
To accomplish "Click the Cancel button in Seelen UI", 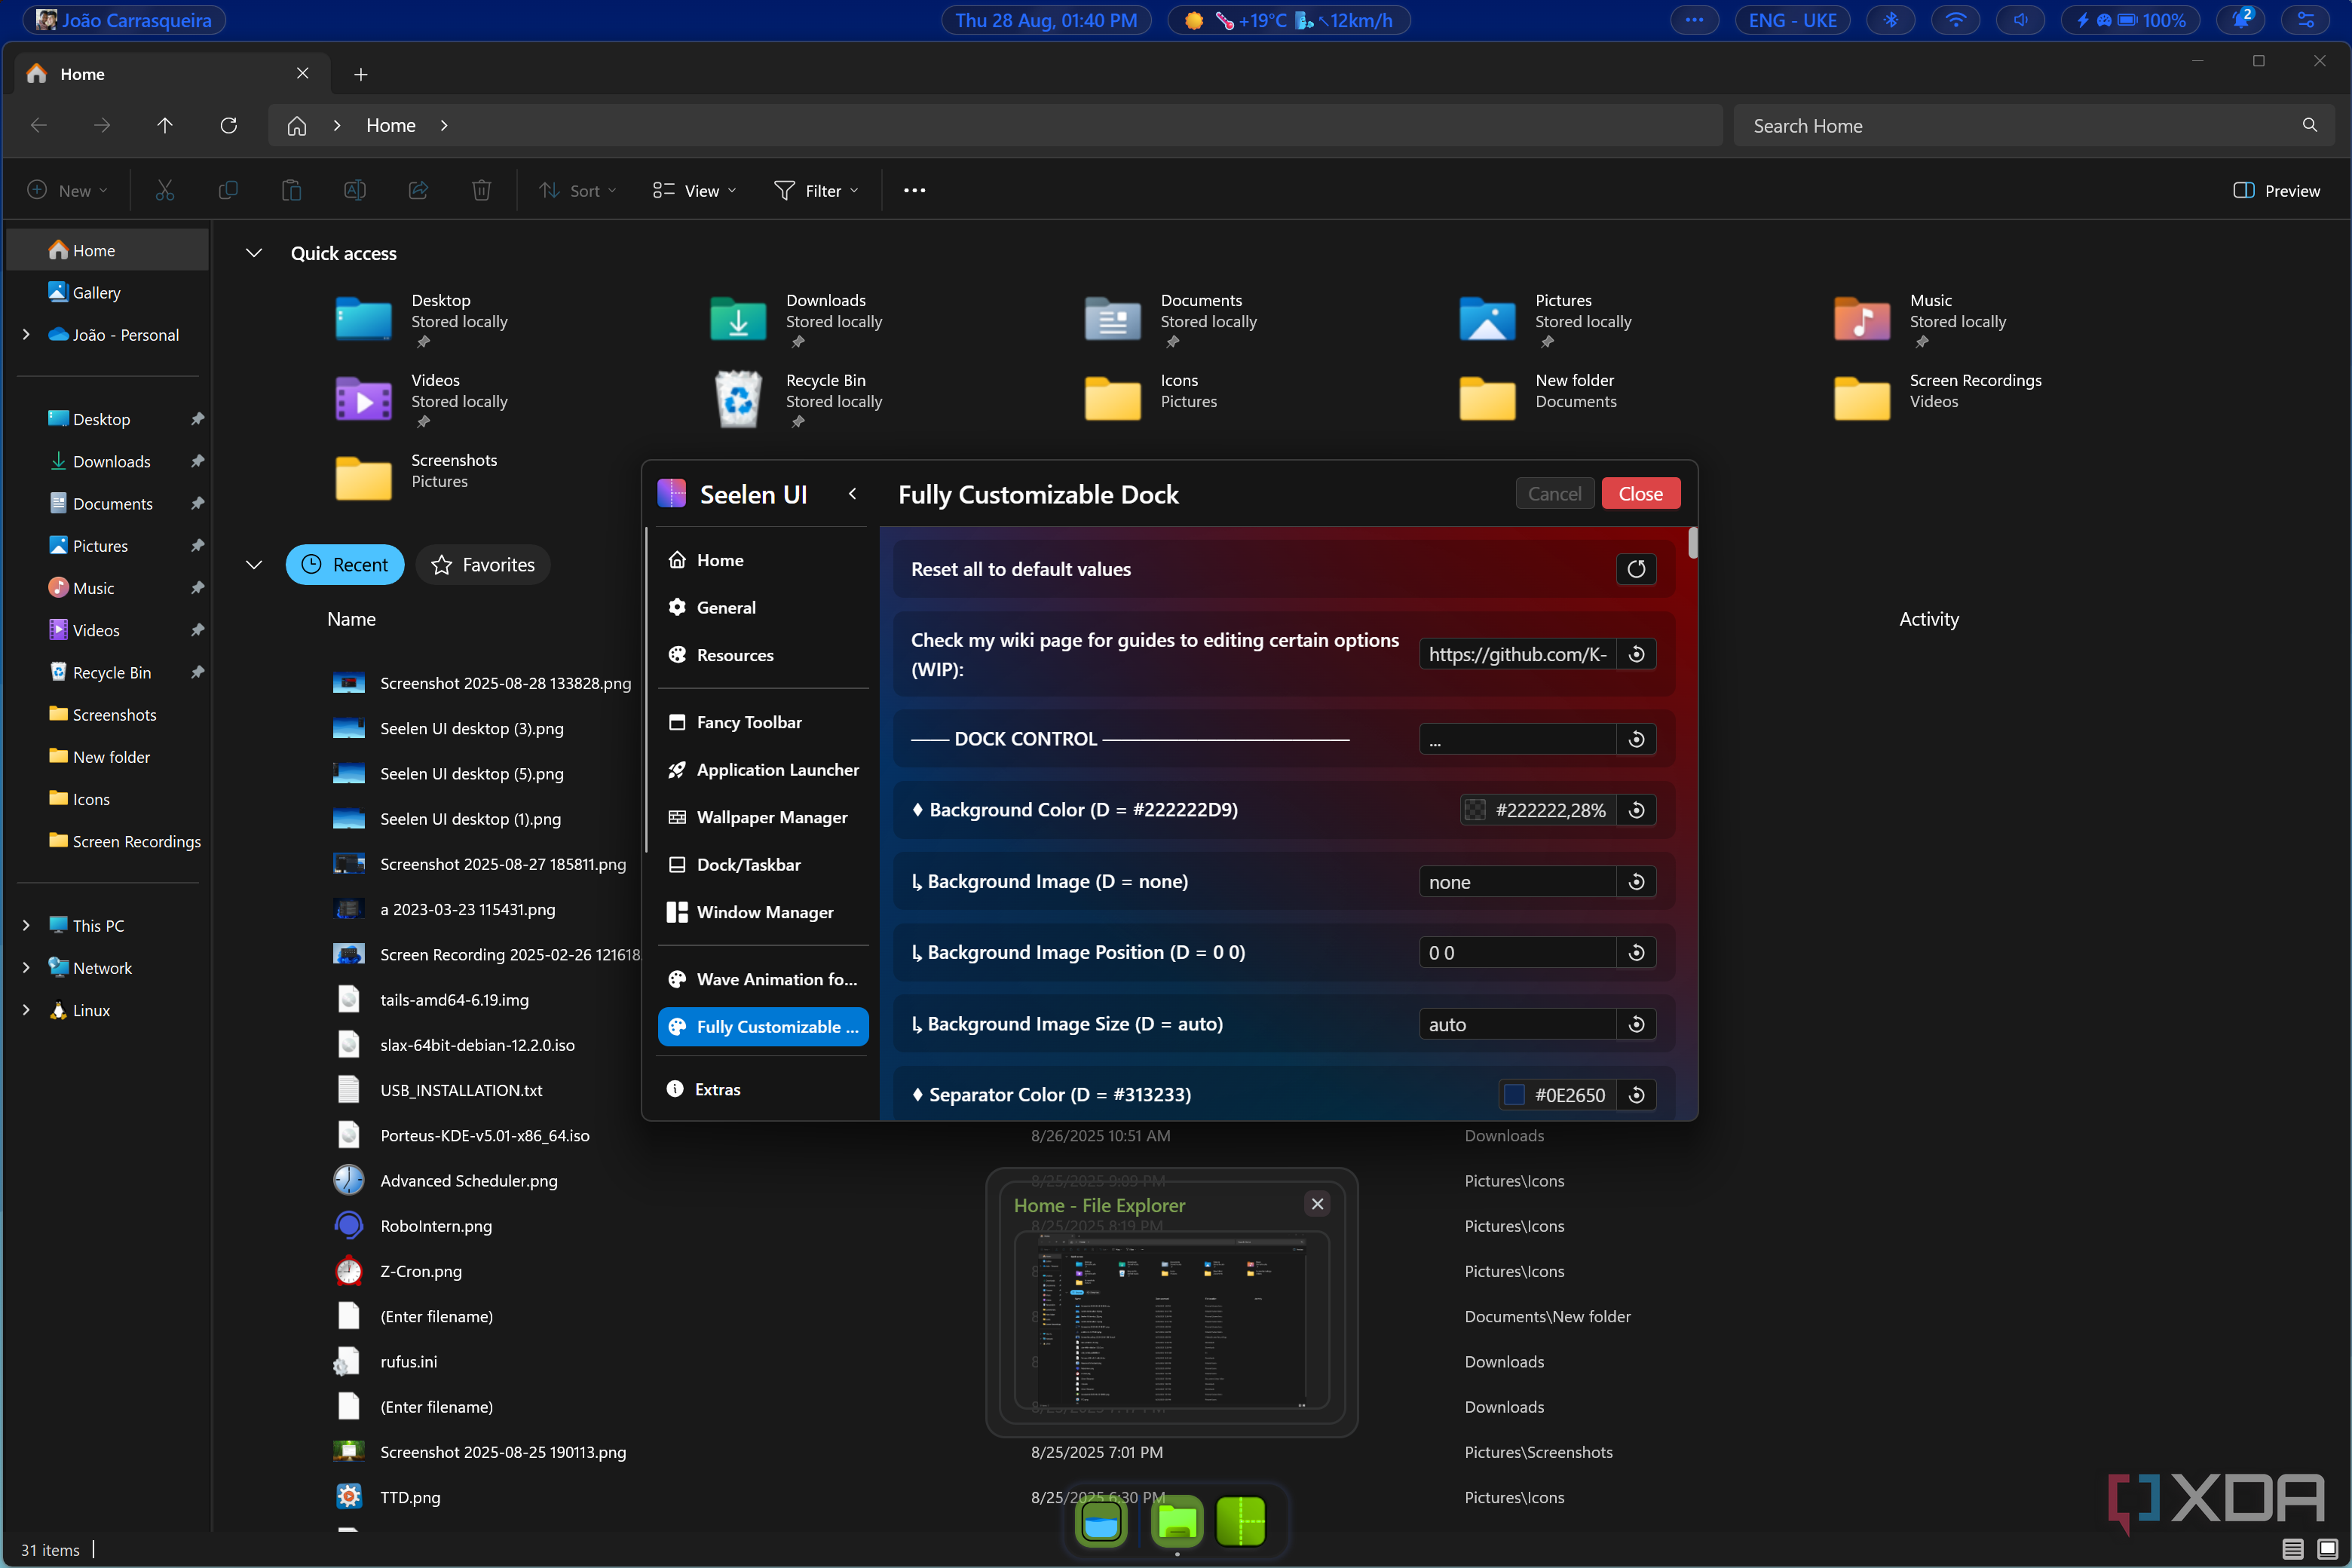I will (x=1554, y=494).
